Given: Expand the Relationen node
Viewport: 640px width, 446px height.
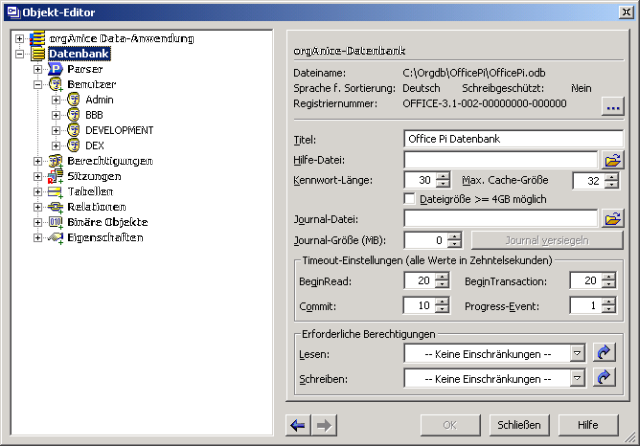Looking at the screenshot, I should point(38,207).
